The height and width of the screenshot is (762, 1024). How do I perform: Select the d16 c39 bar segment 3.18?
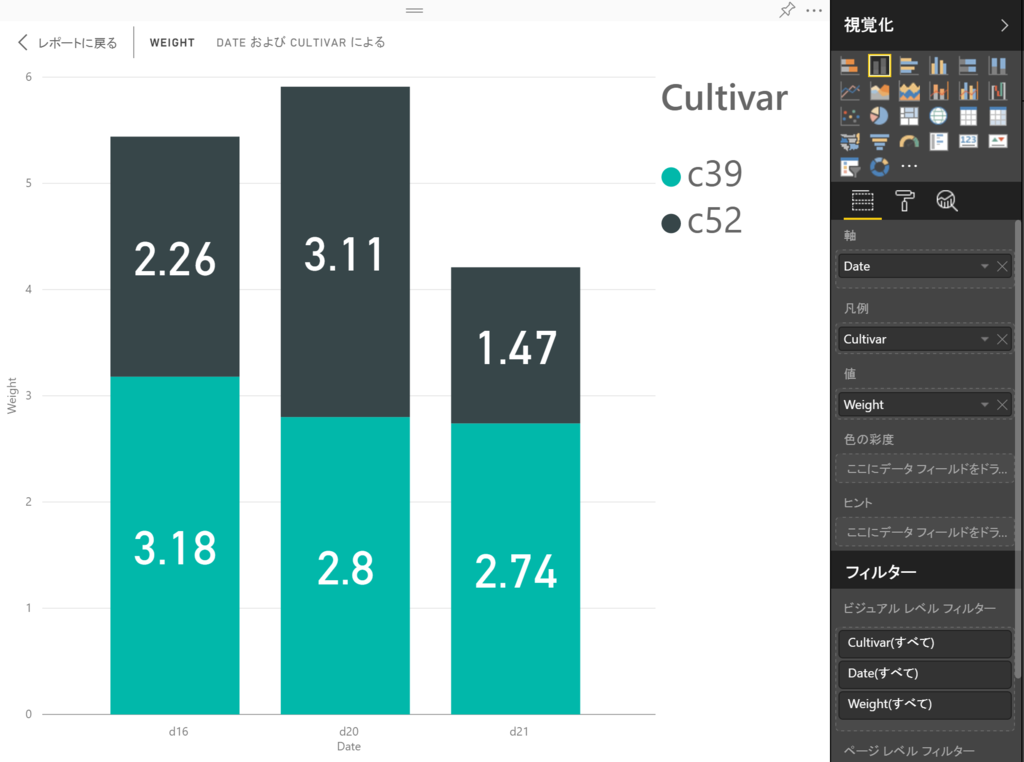coord(175,545)
